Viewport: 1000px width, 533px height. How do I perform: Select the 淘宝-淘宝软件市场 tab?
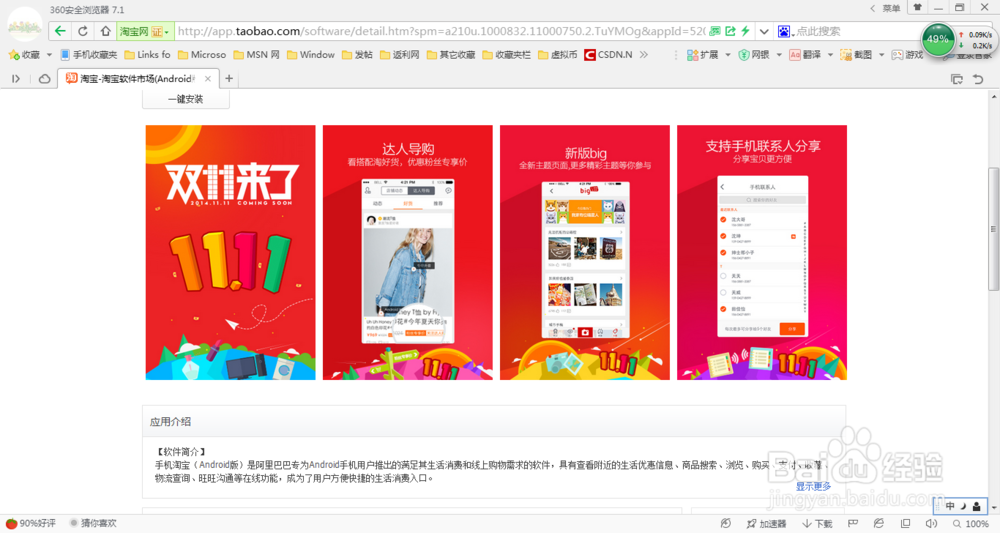pyautogui.click(x=138, y=79)
